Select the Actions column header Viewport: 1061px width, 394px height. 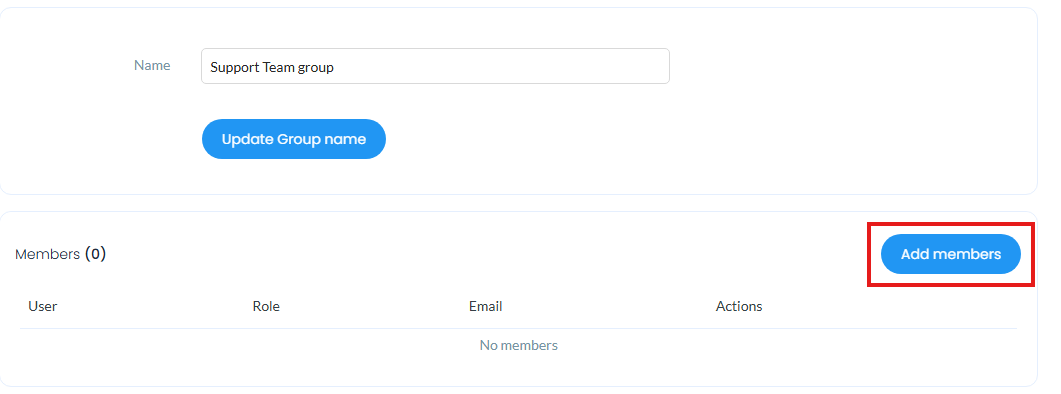click(739, 306)
